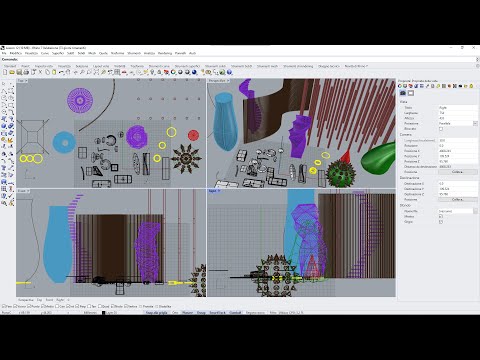Image resolution: width=480 pixels, height=360 pixels.
Task: Toggle the Vicino osnap checkbox
Action: tap(15, 306)
